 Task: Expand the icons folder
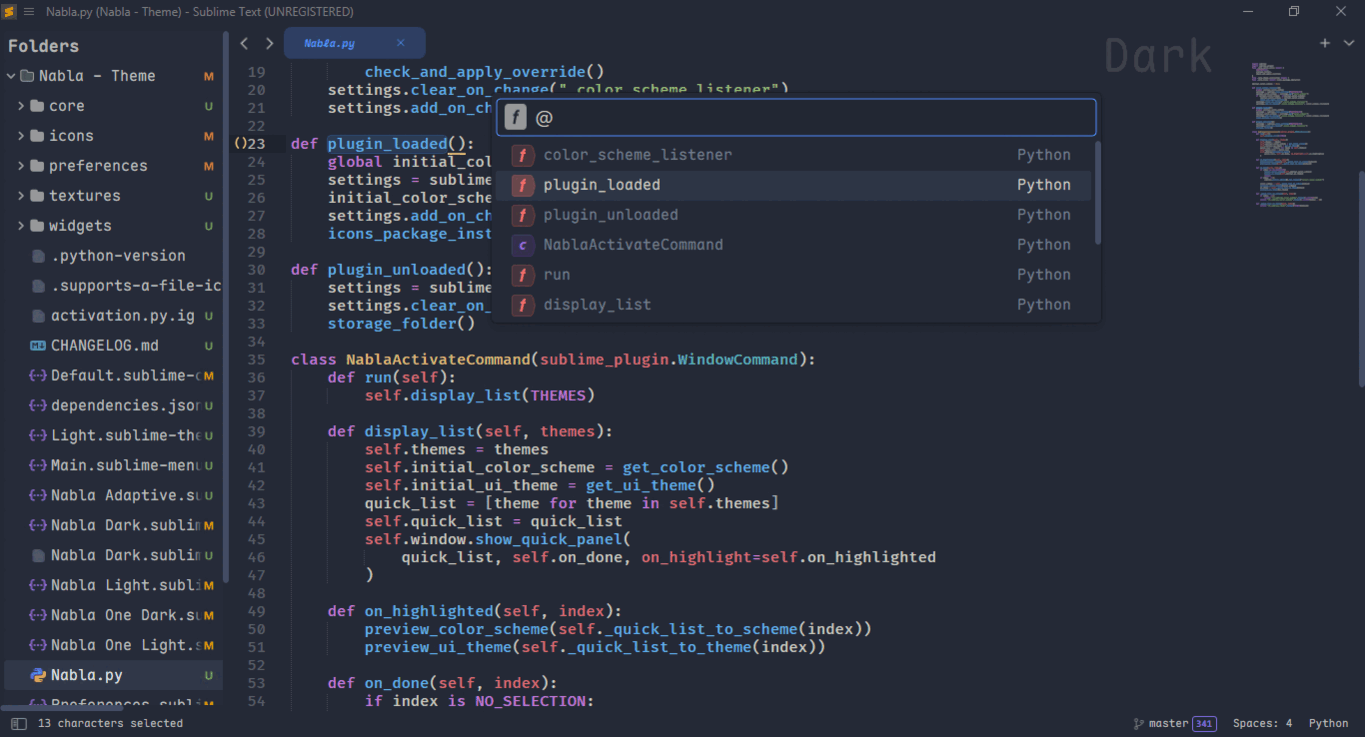coord(21,136)
